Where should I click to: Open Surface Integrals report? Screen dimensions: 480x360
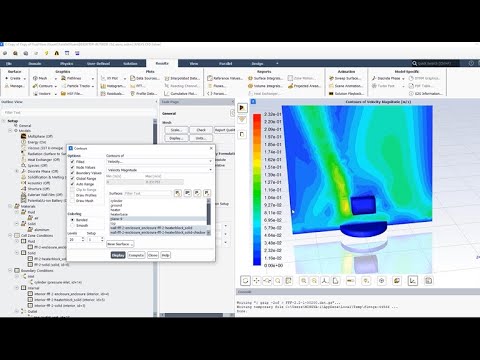click(265, 78)
